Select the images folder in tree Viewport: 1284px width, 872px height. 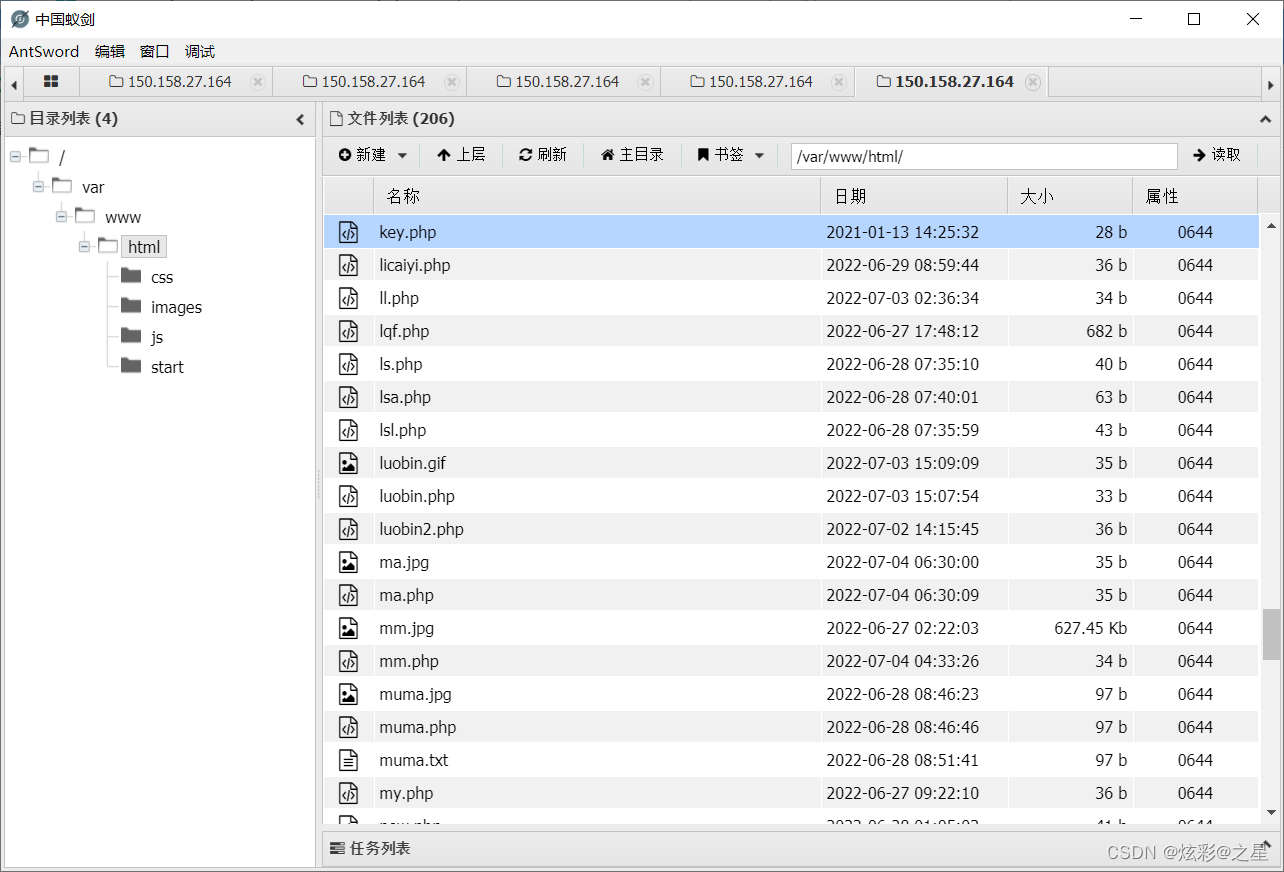[x=176, y=307]
